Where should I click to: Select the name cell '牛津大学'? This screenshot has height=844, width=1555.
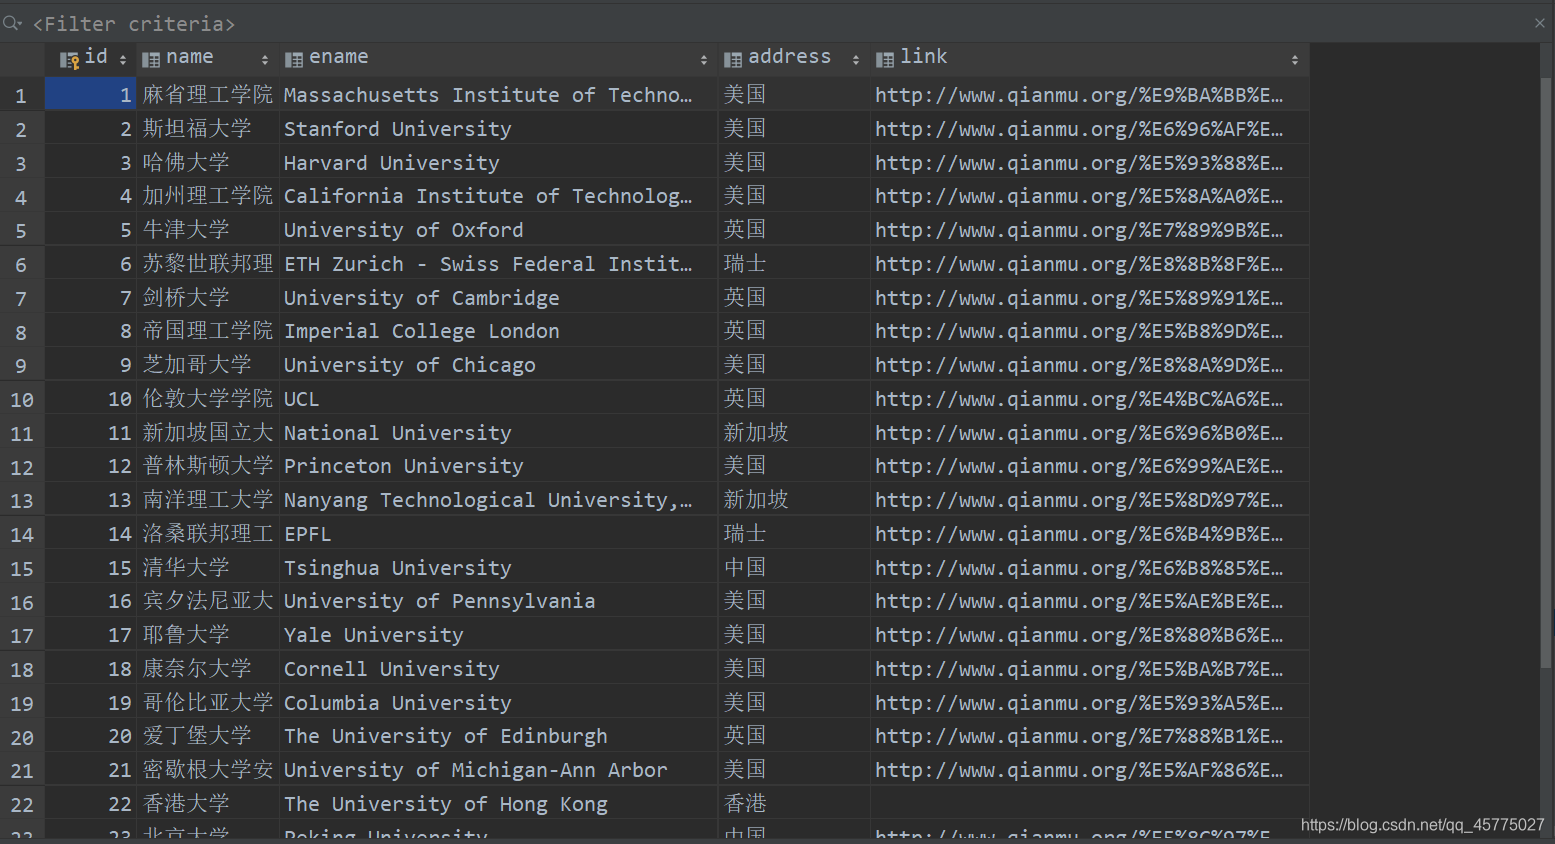tap(208, 230)
